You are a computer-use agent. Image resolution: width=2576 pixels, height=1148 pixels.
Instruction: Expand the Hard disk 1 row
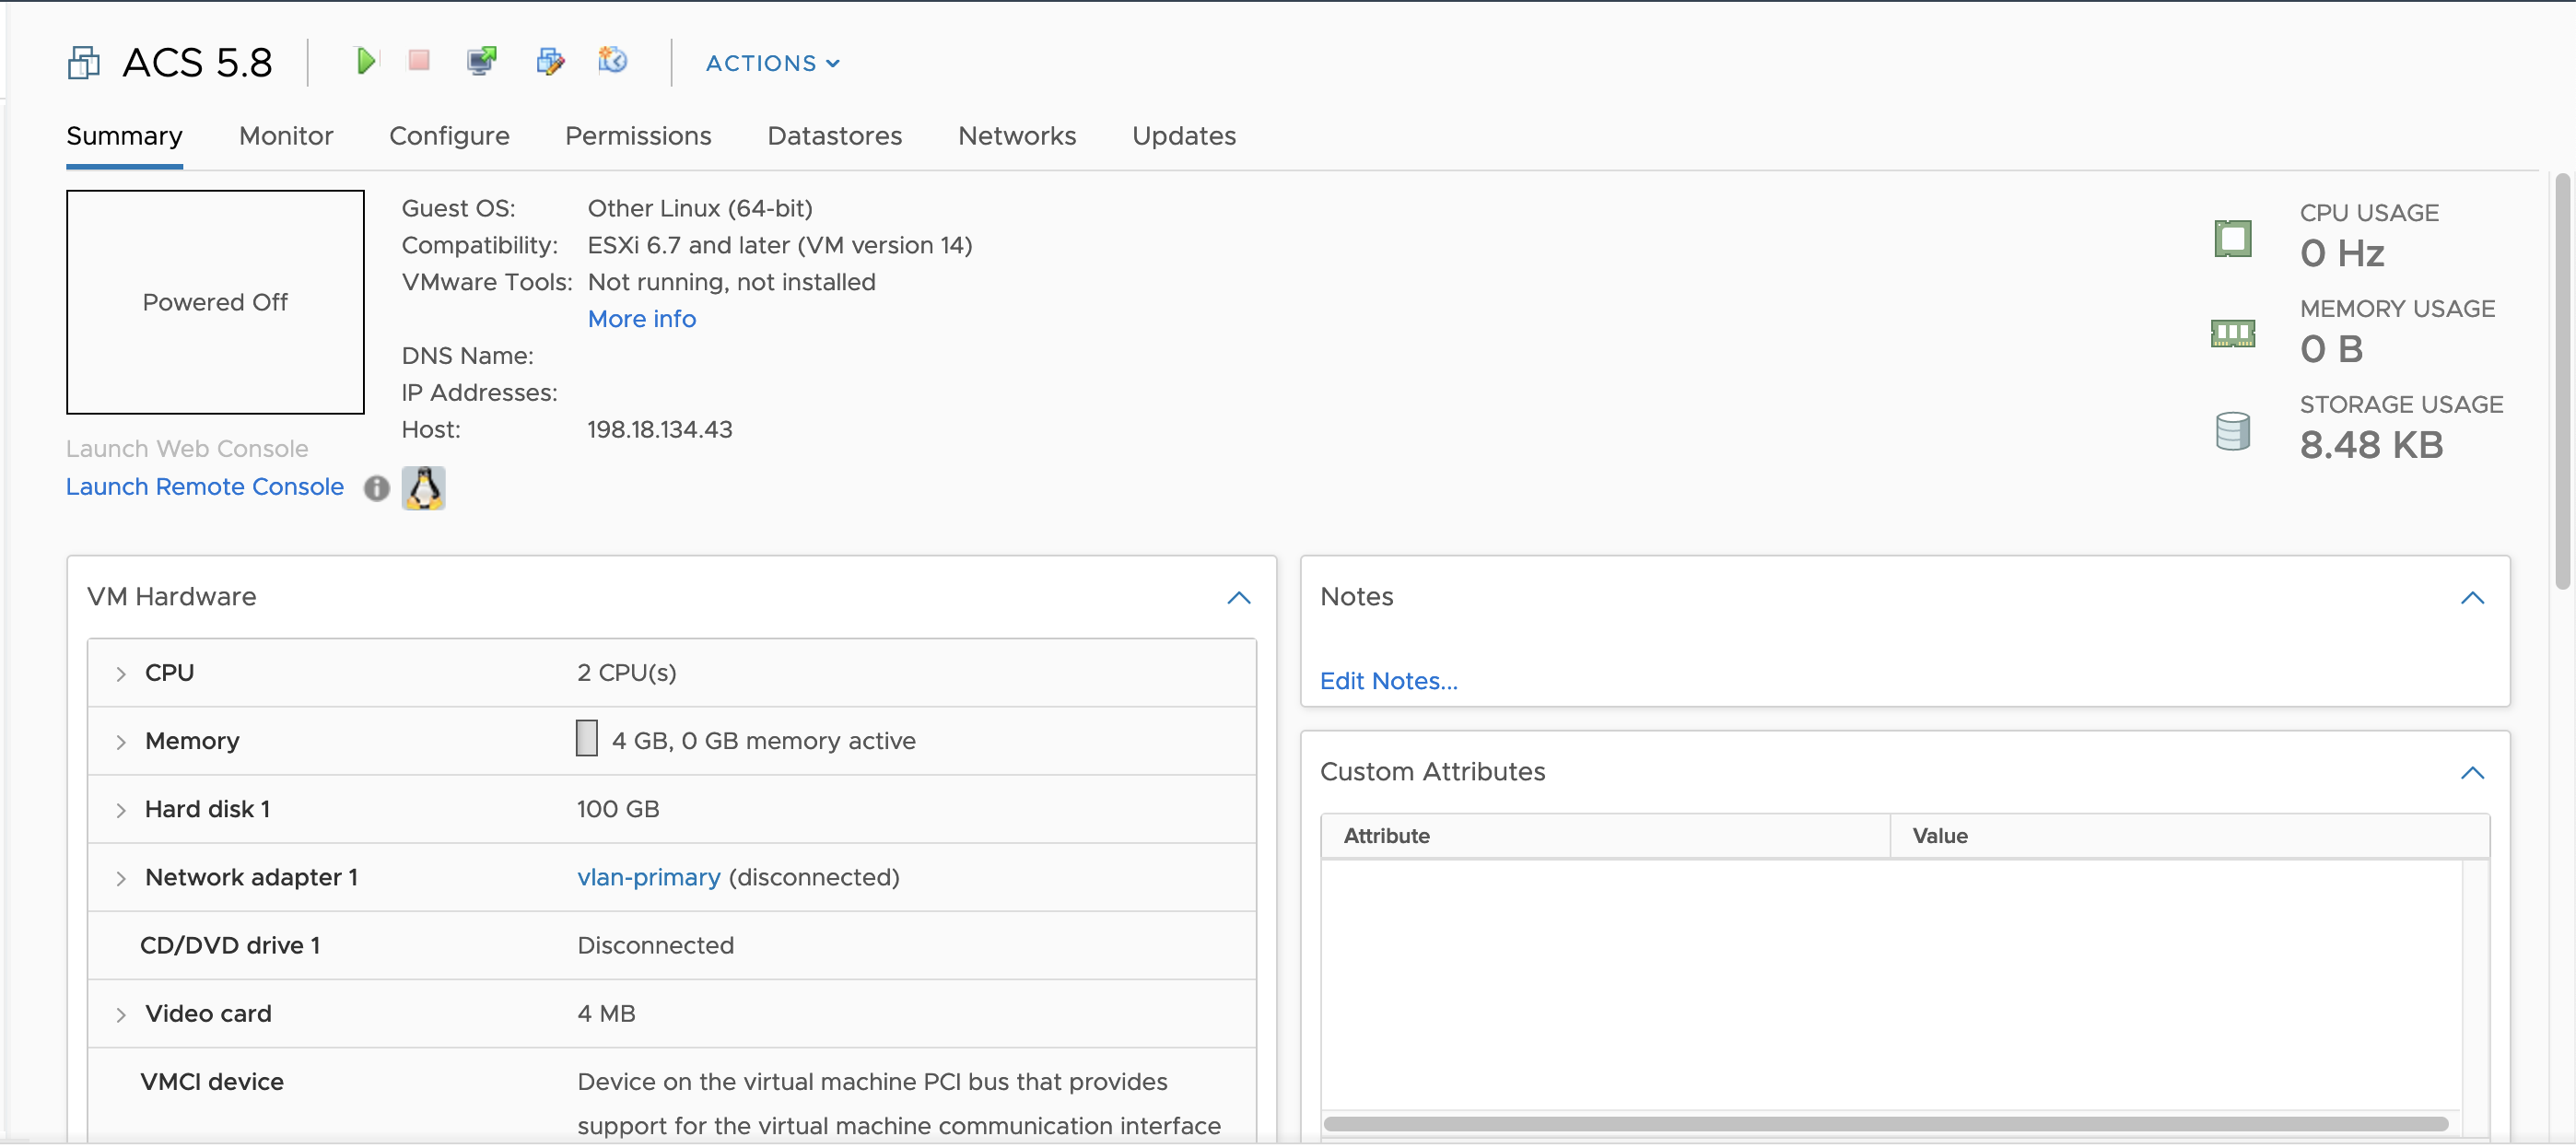tap(121, 810)
